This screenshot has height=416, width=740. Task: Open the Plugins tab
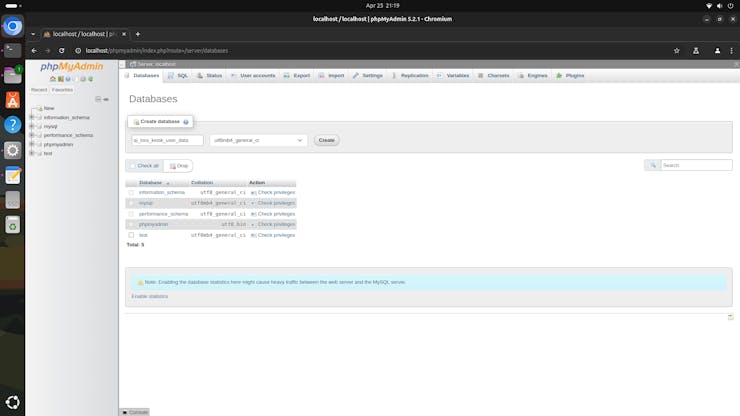tap(571, 76)
